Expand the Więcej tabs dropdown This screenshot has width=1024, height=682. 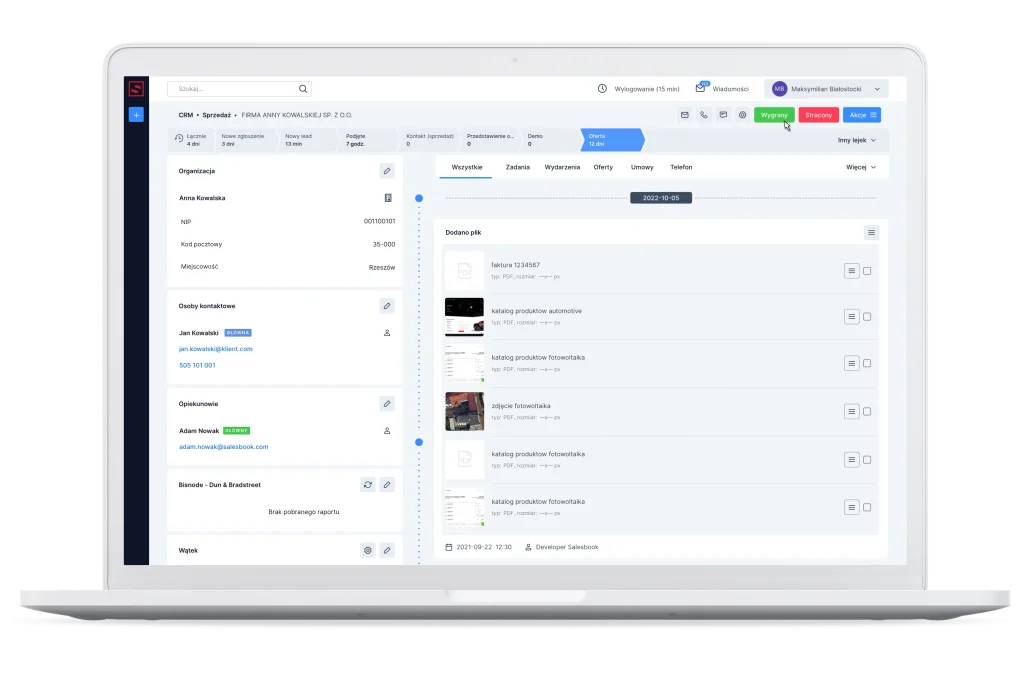coord(861,167)
